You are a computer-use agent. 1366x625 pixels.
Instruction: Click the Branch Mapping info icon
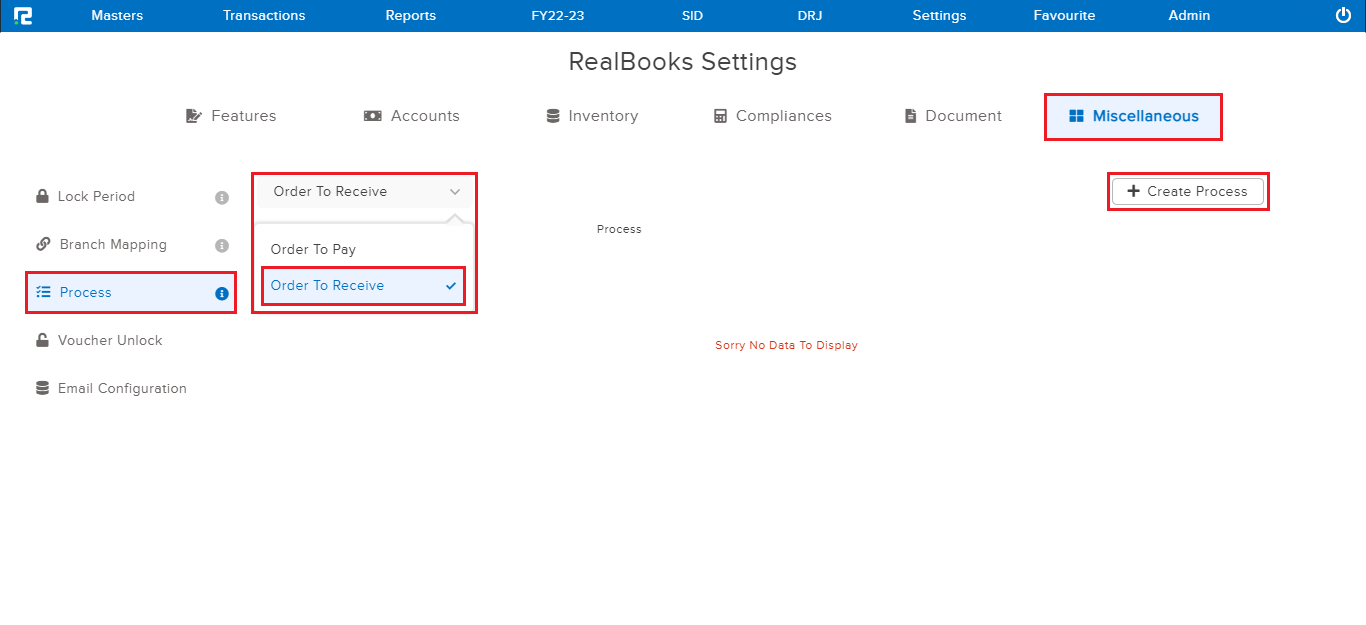click(222, 245)
